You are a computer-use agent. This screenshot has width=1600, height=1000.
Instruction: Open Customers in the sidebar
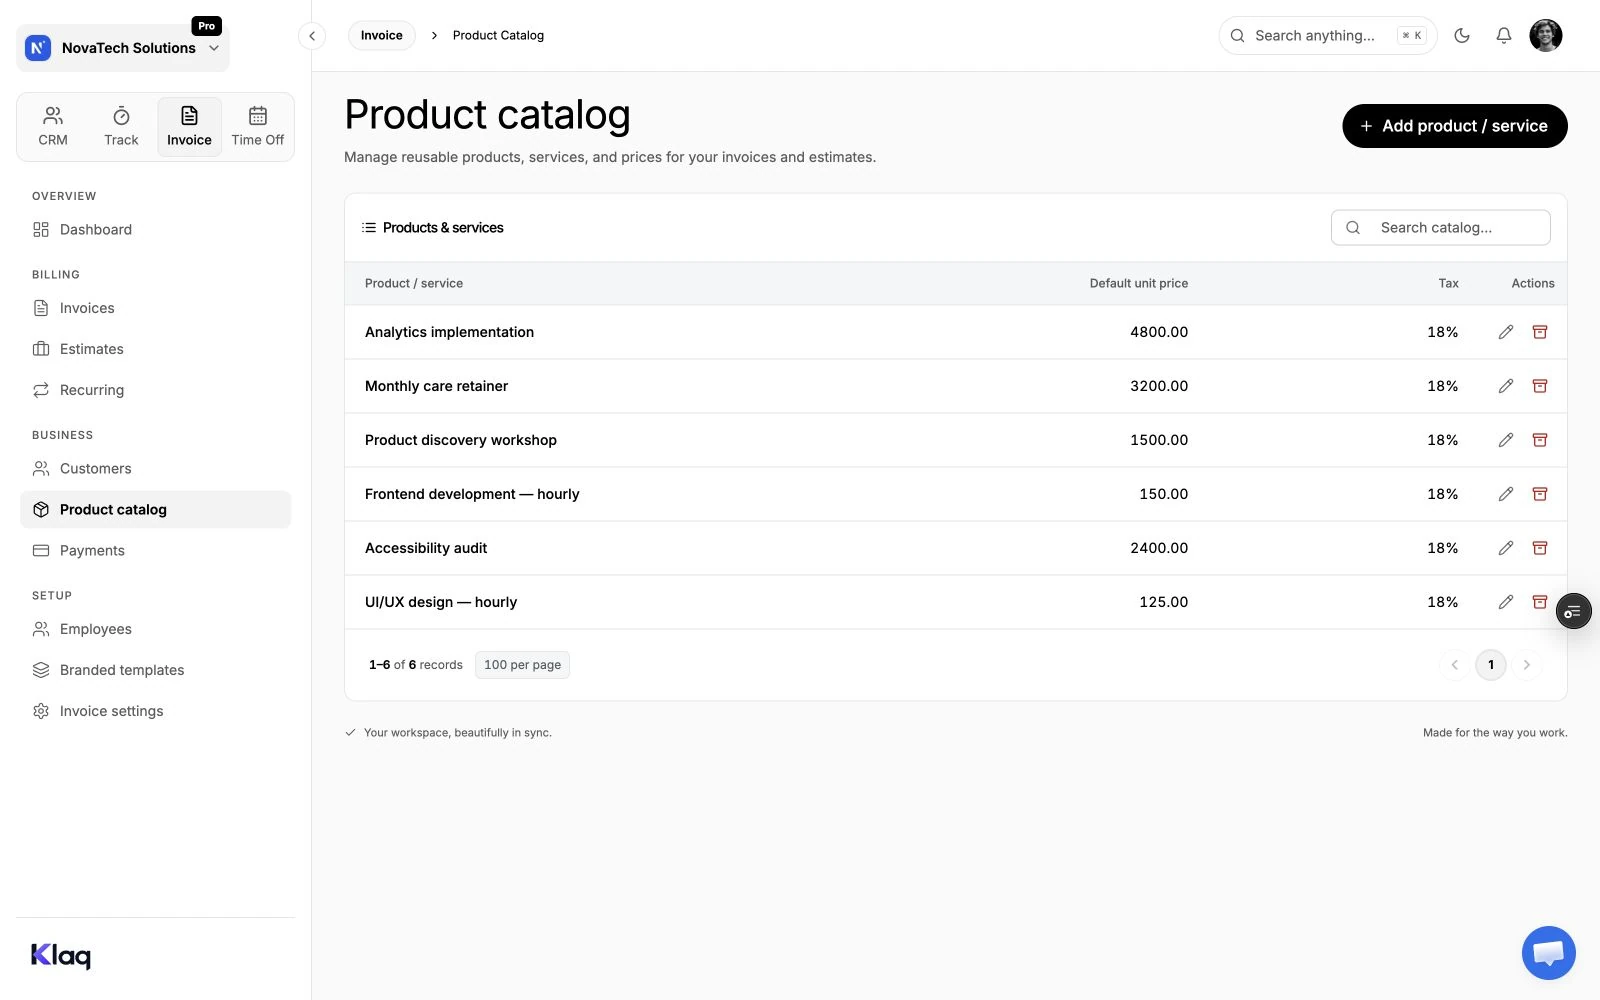[156, 468]
